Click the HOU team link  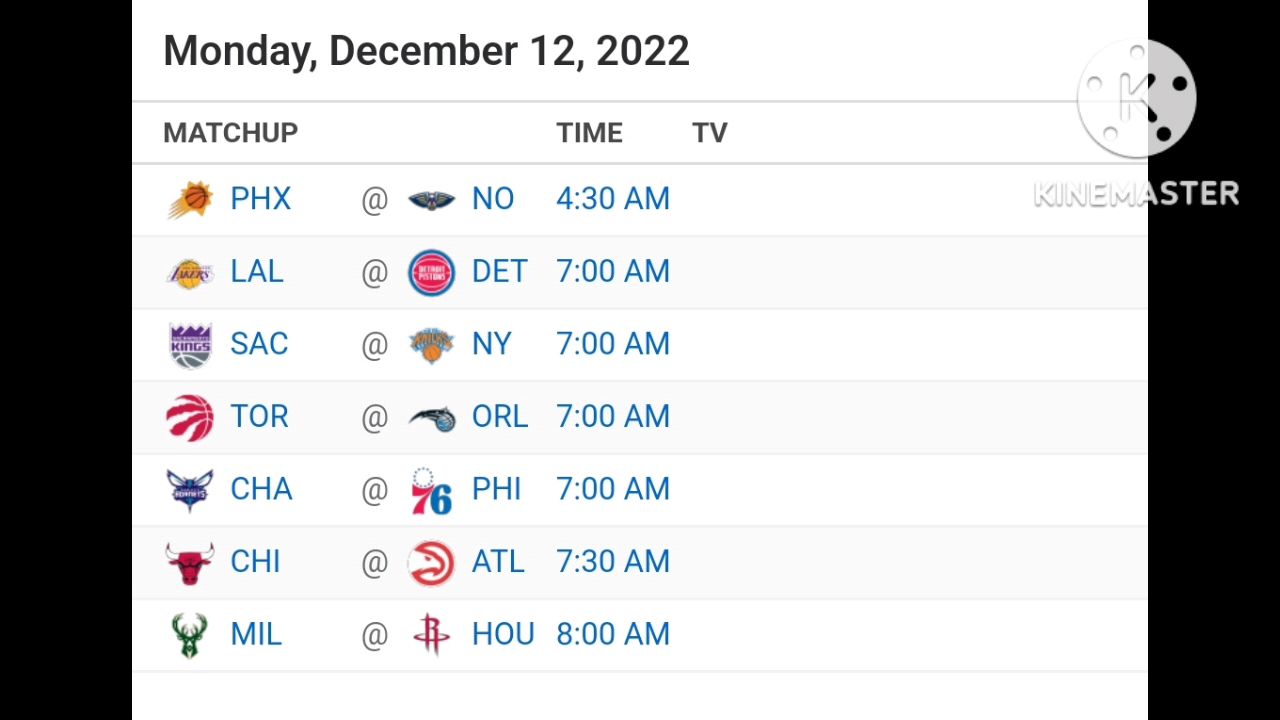tap(503, 634)
